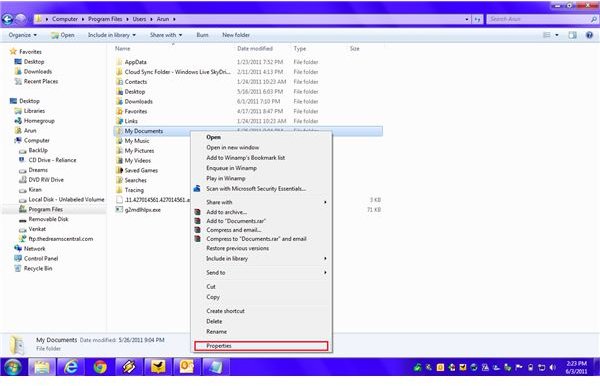This screenshot has height=386, width=600.
Task: Click Users in the address breadcrumb
Action: click(139, 19)
